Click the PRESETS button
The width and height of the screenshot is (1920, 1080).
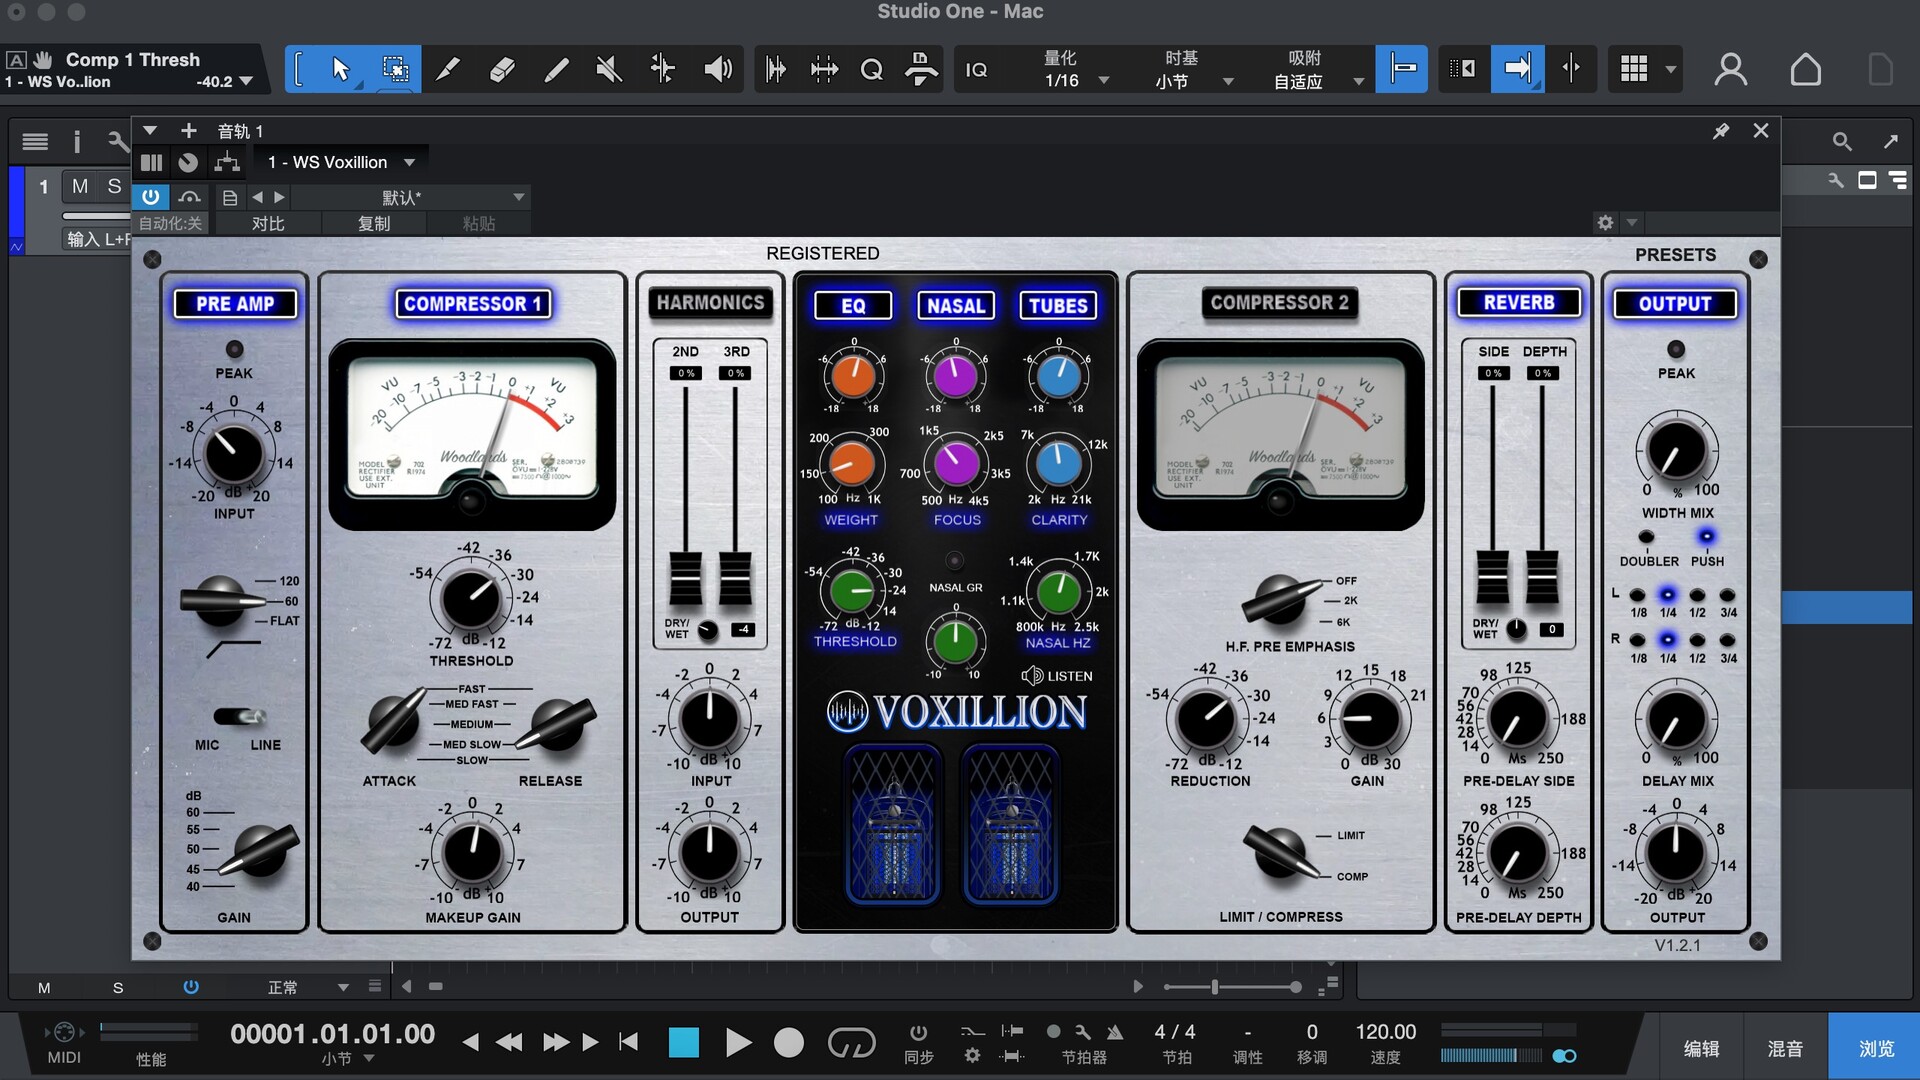[1675, 255]
